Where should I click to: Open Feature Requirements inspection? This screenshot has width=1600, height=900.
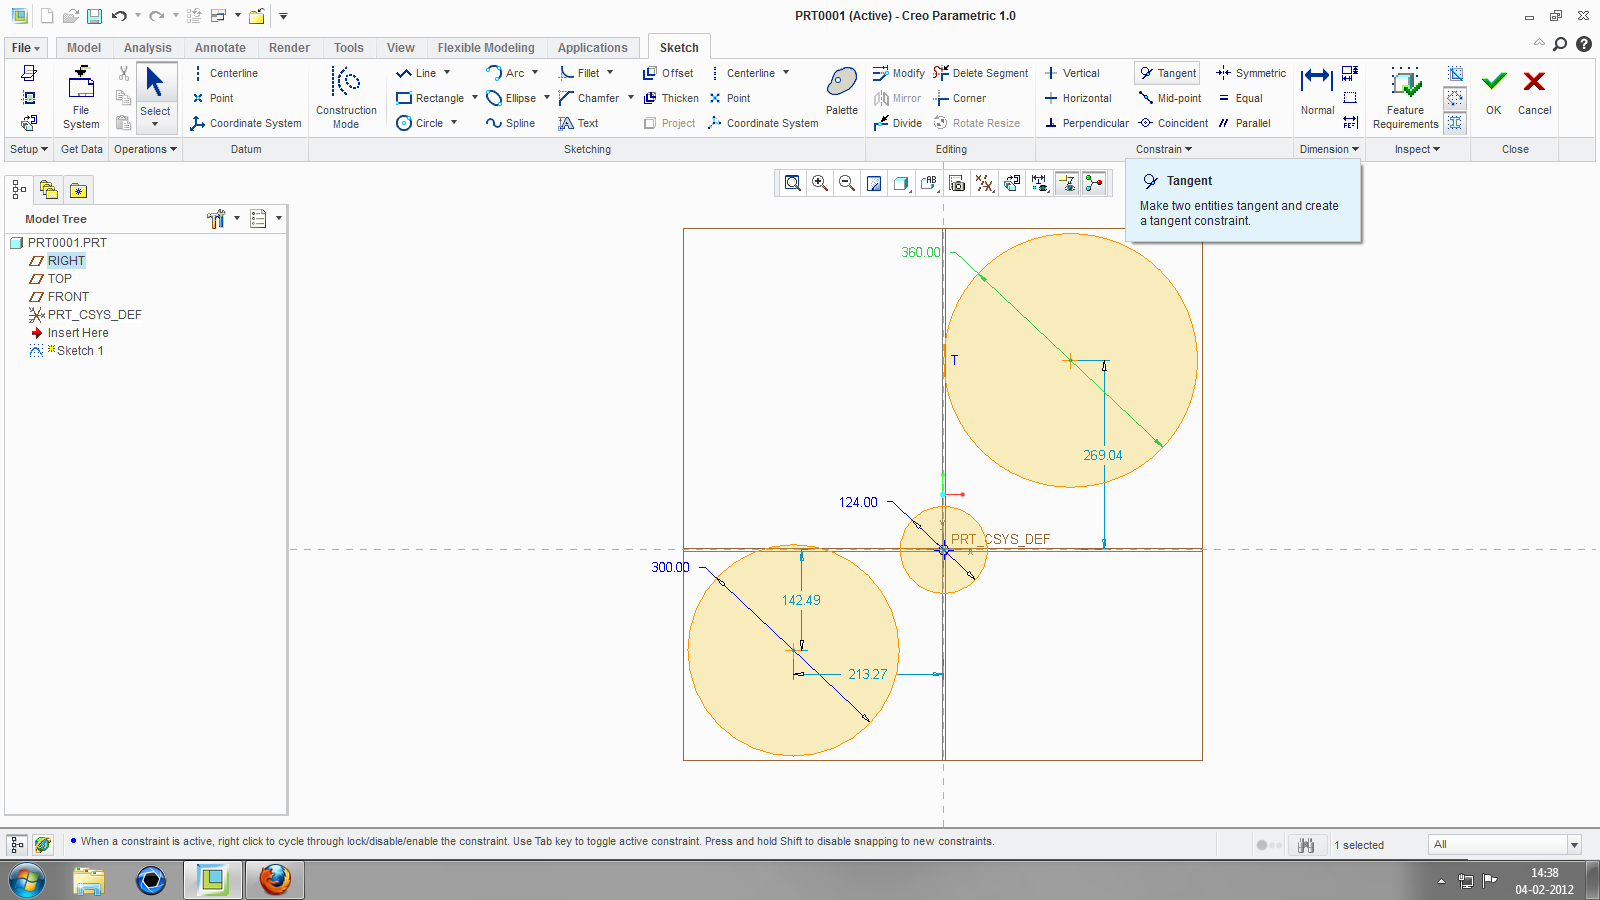(1405, 98)
